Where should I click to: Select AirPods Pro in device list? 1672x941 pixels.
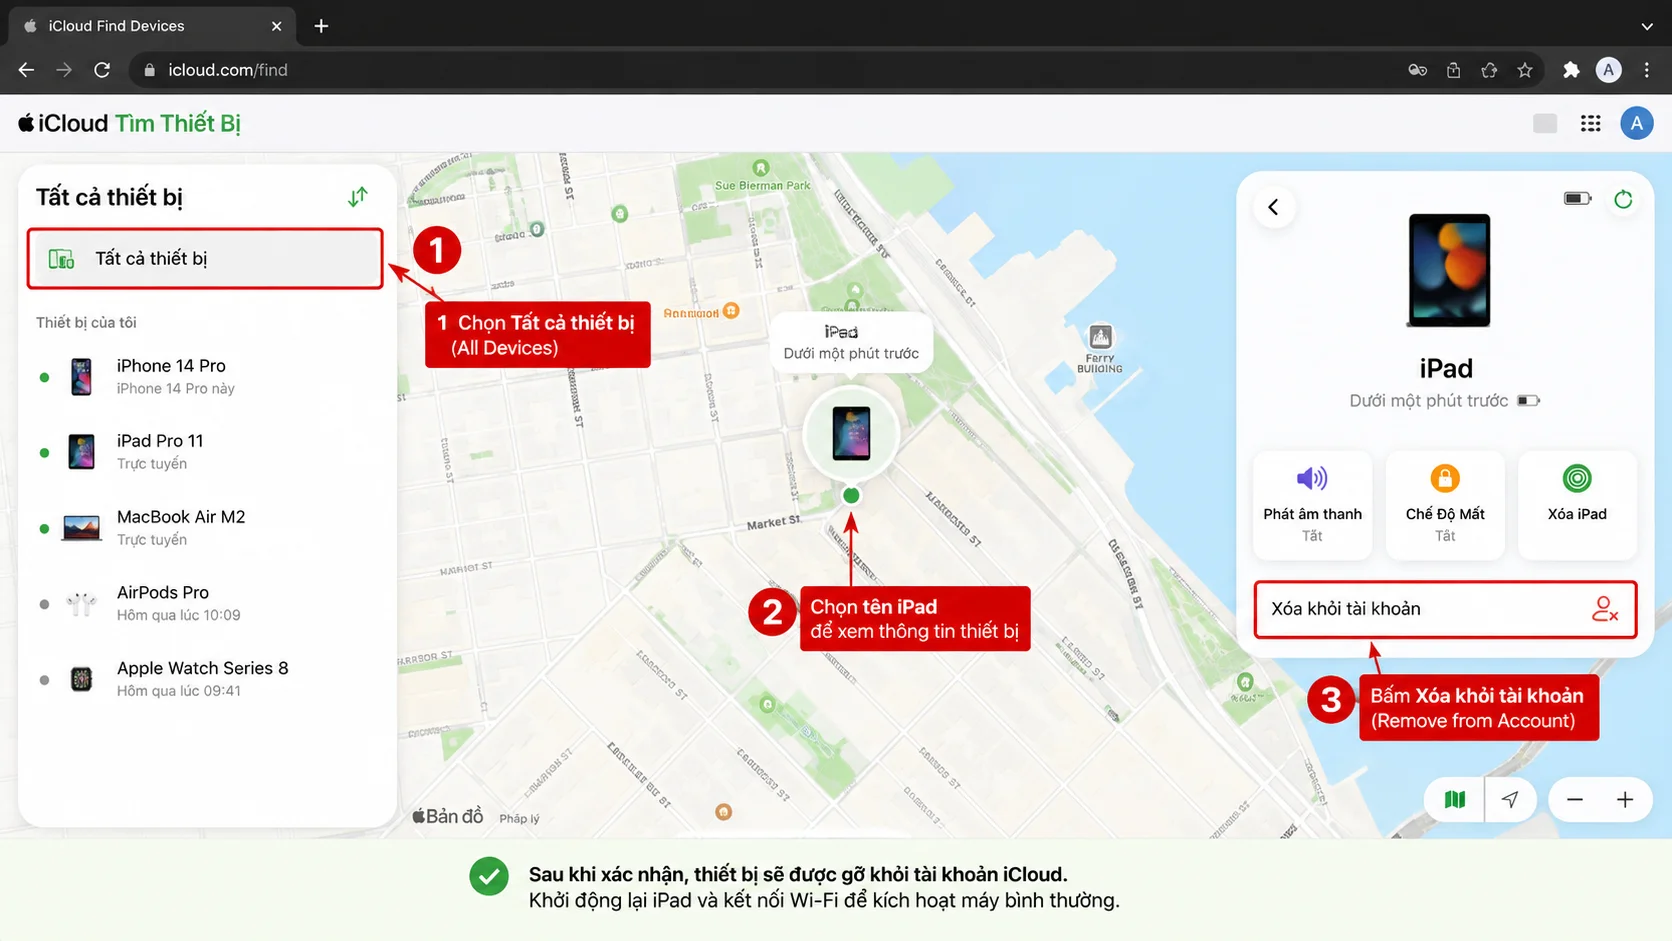coord(207,603)
